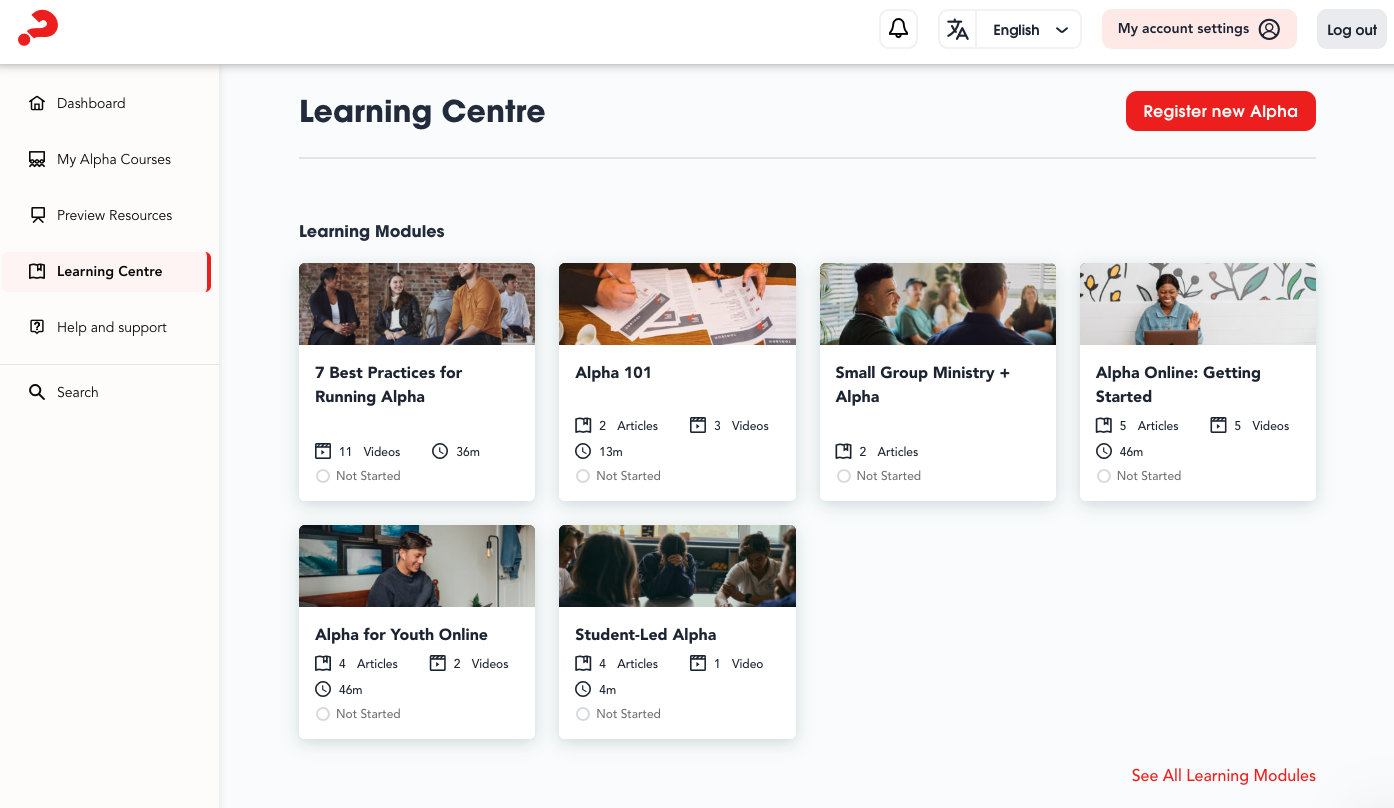Select Not Started indicator for Student-Led Alpha
Image resolution: width=1394 pixels, height=808 pixels.
pyautogui.click(x=583, y=714)
